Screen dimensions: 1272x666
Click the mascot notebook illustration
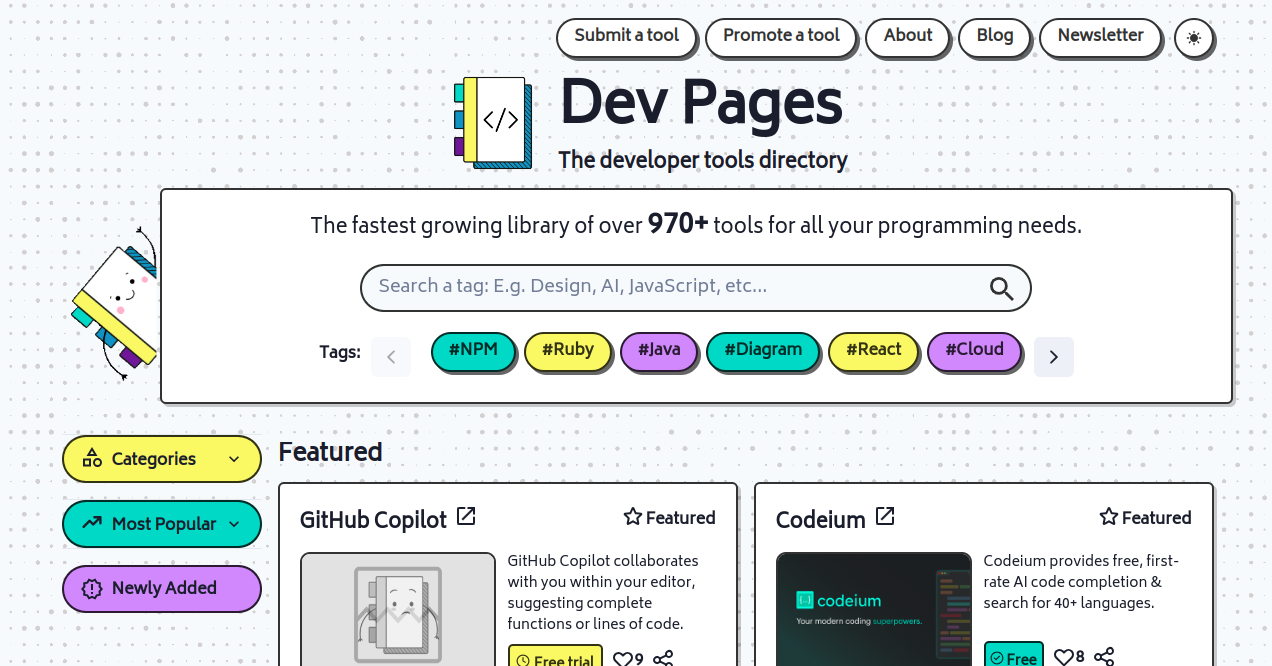[114, 303]
